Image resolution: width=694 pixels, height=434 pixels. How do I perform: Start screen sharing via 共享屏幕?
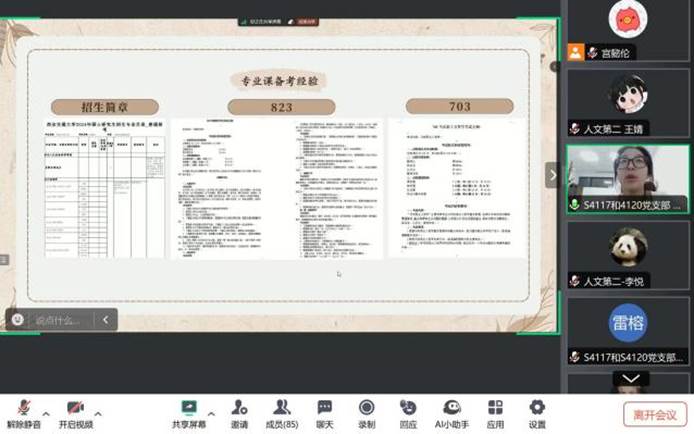tap(188, 412)
